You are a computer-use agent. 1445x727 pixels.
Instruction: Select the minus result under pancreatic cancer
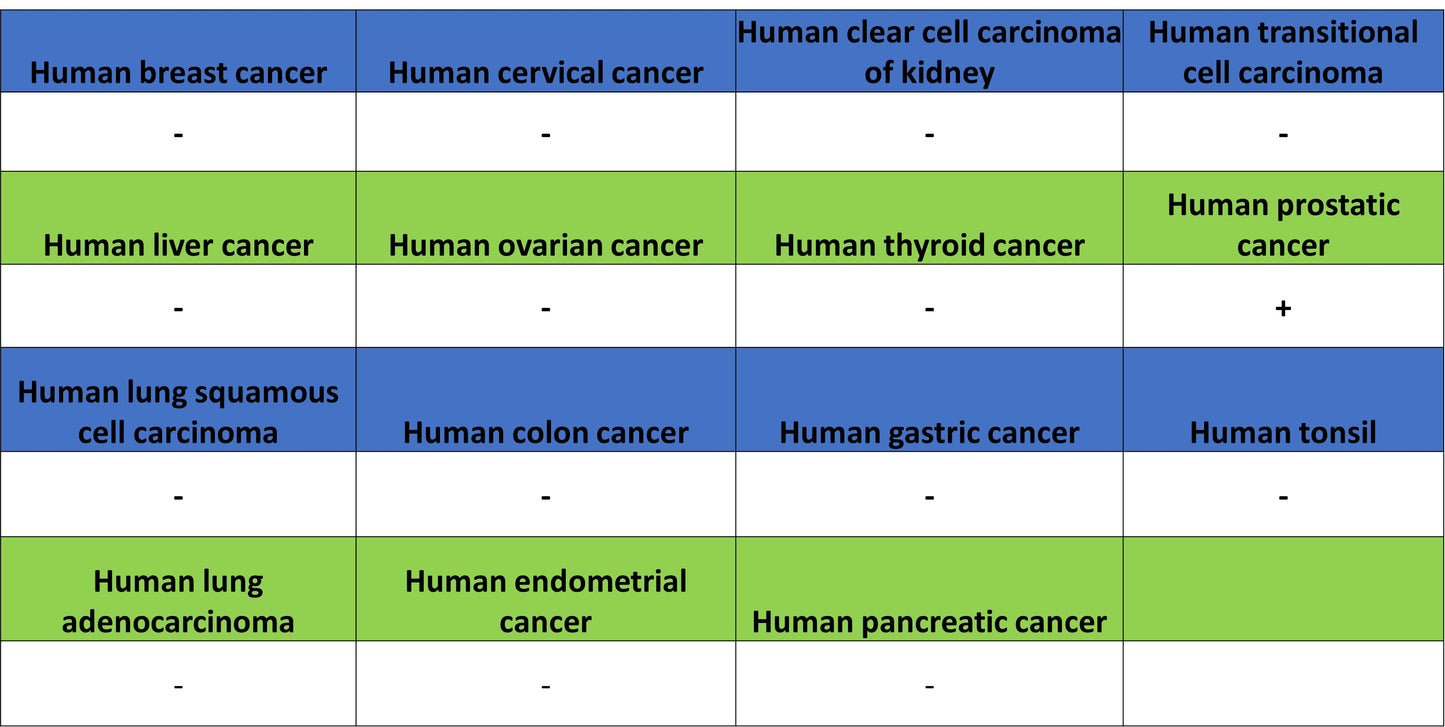929,684
